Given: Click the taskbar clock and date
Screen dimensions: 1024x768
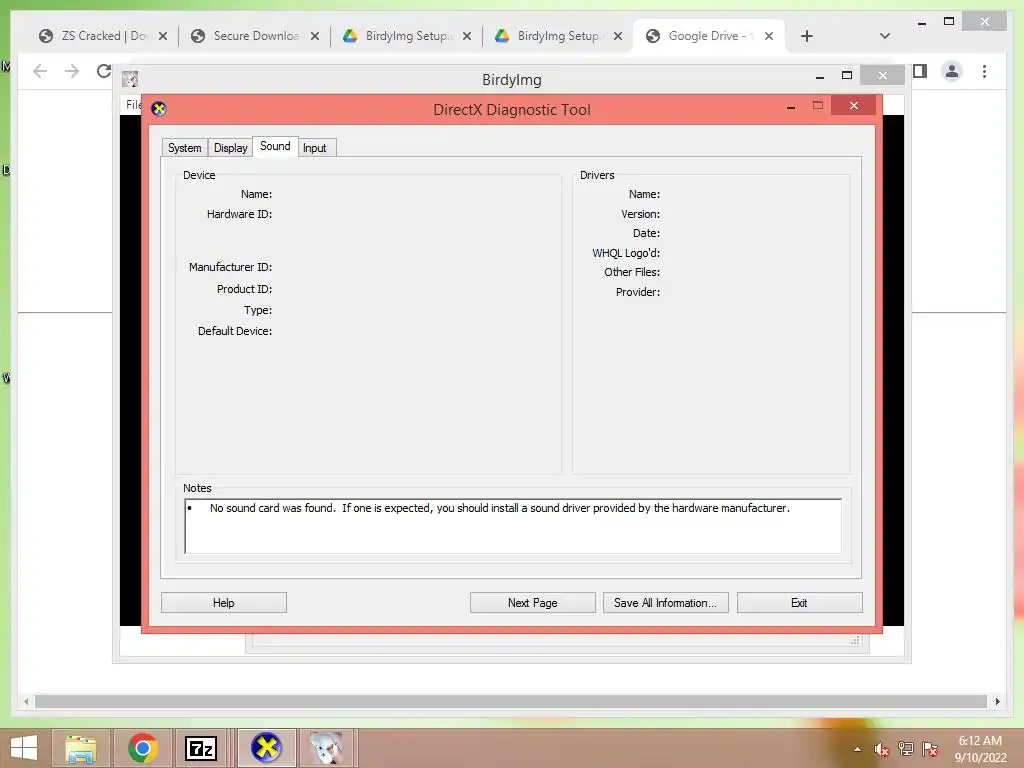Looking at the screenshot, I should point(980,749).
